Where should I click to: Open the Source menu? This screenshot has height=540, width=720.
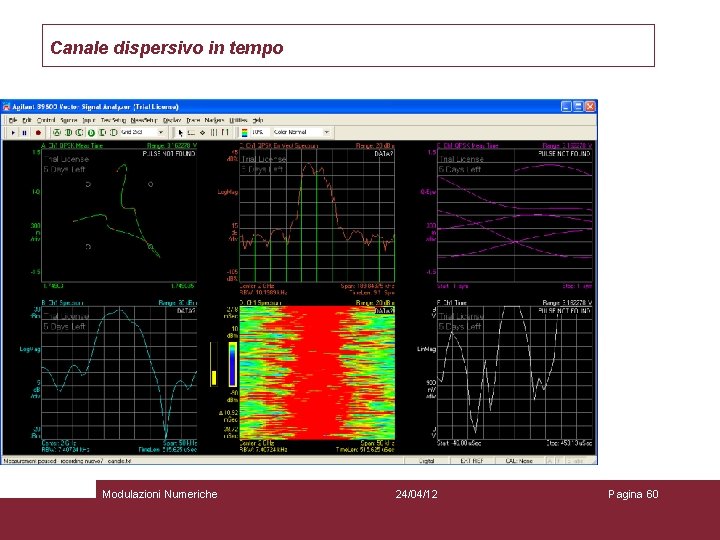pos(69,120)
